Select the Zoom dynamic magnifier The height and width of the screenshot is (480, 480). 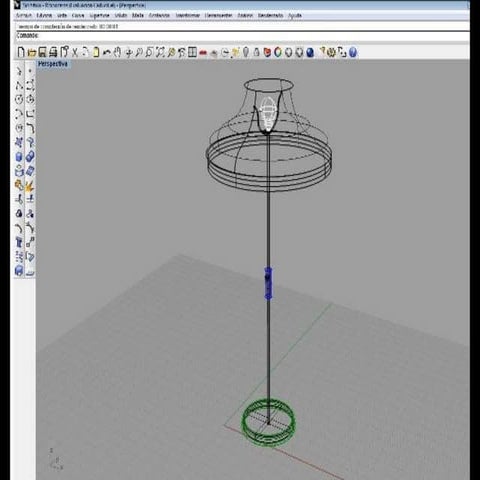tap(139, 52)
